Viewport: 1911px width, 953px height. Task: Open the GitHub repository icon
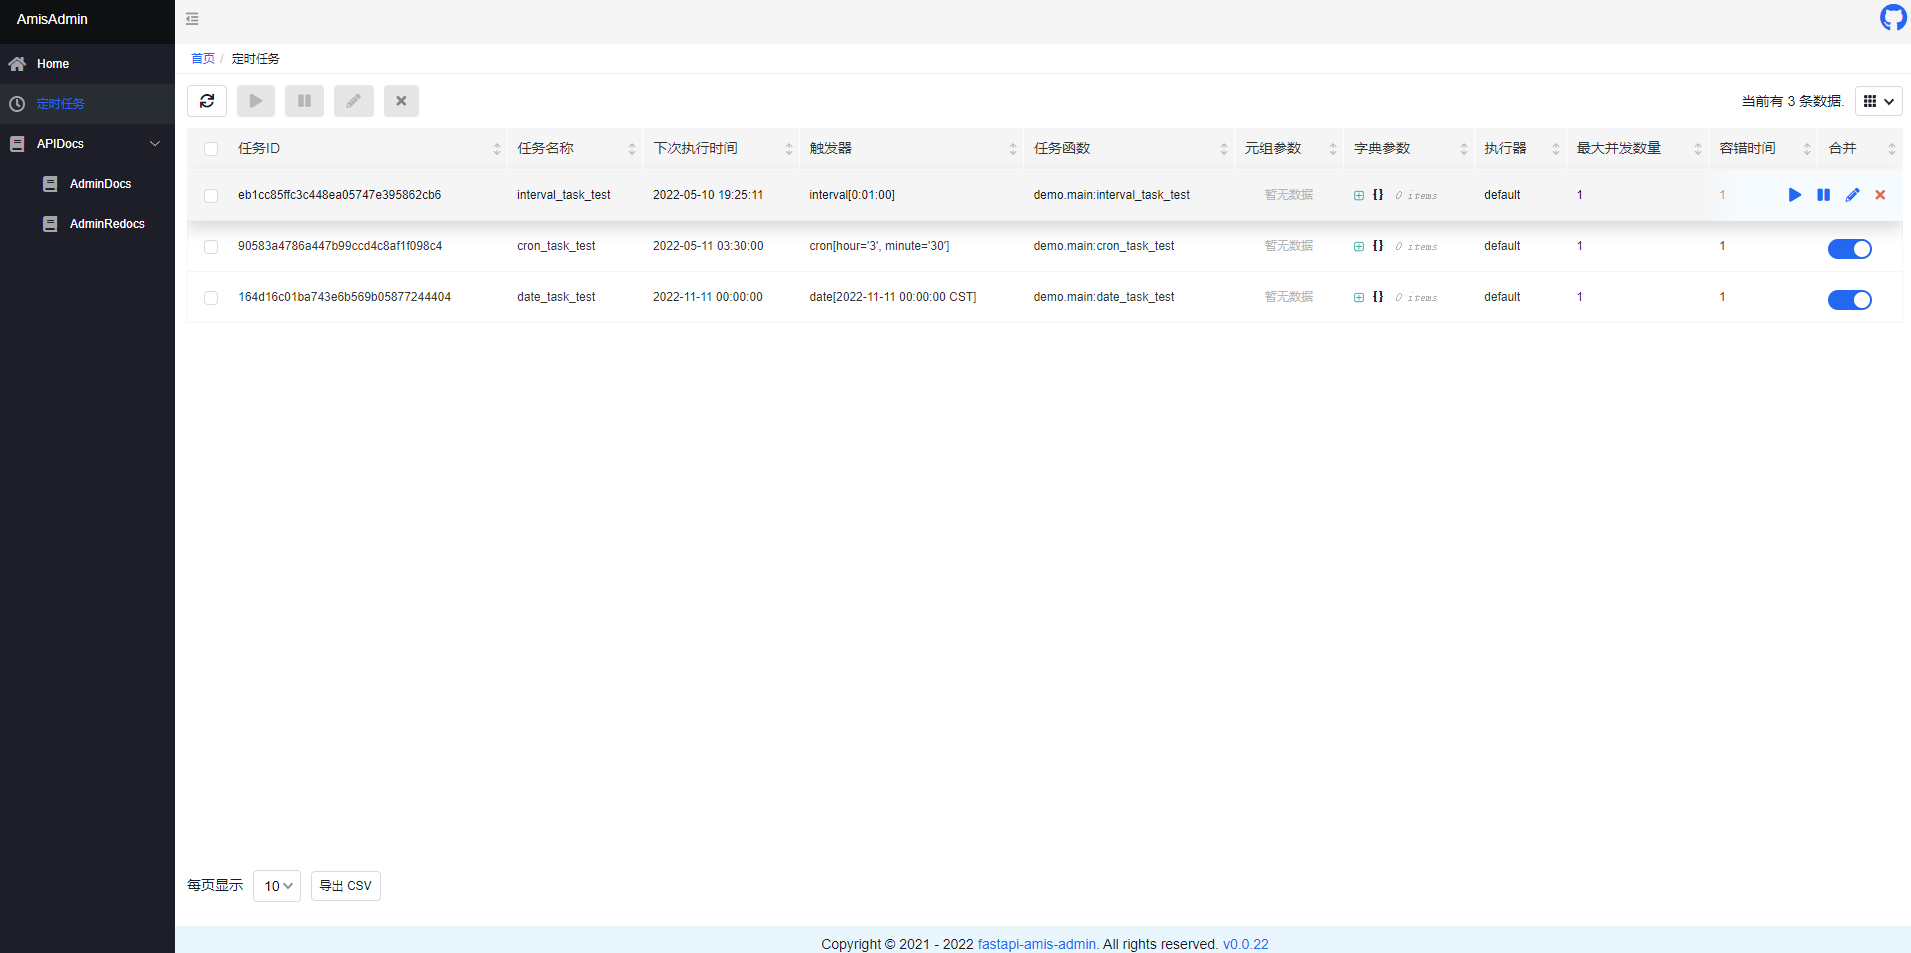point(1893,17)
